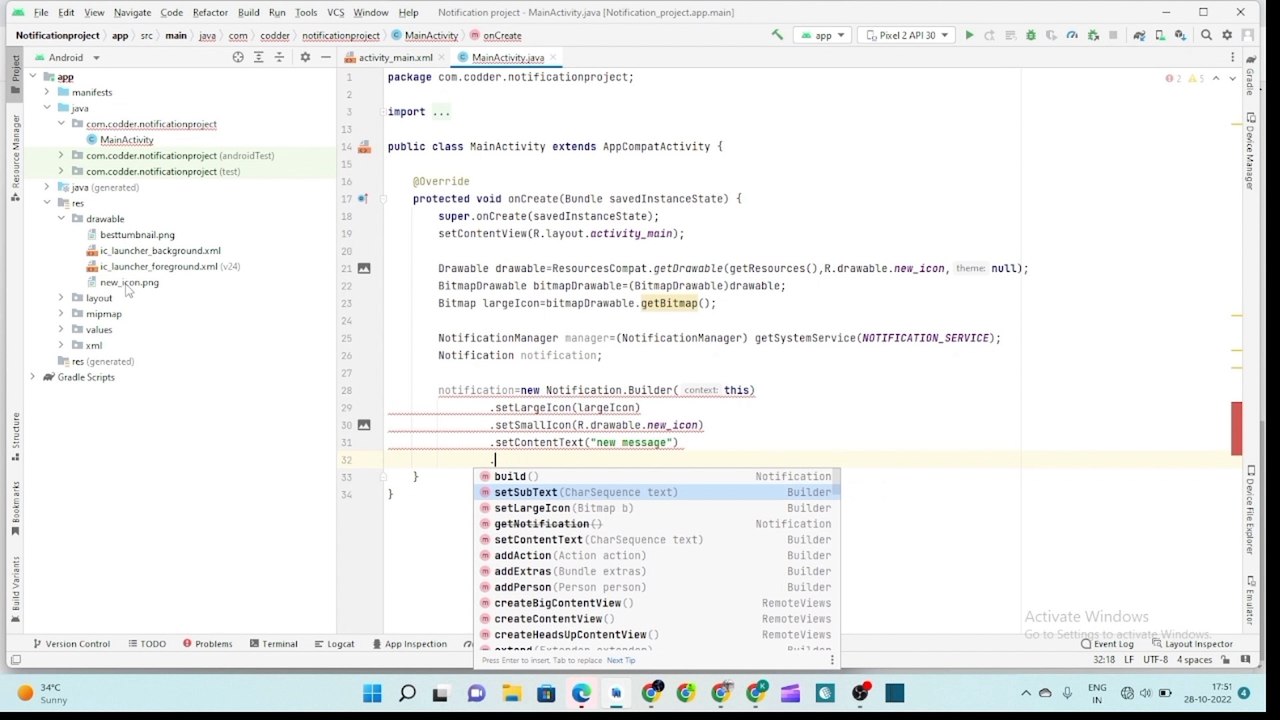Open Search Everywhere magnifier icon
The height and width of the screenshot is (720, 1280).
1206,35
